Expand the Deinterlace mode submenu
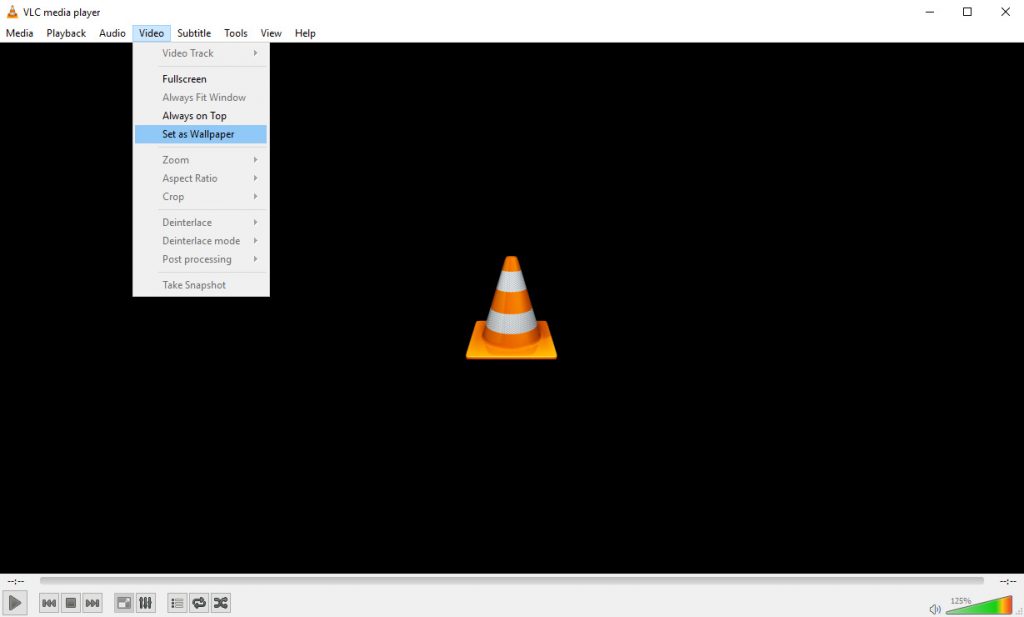 (x=201, y=241)
